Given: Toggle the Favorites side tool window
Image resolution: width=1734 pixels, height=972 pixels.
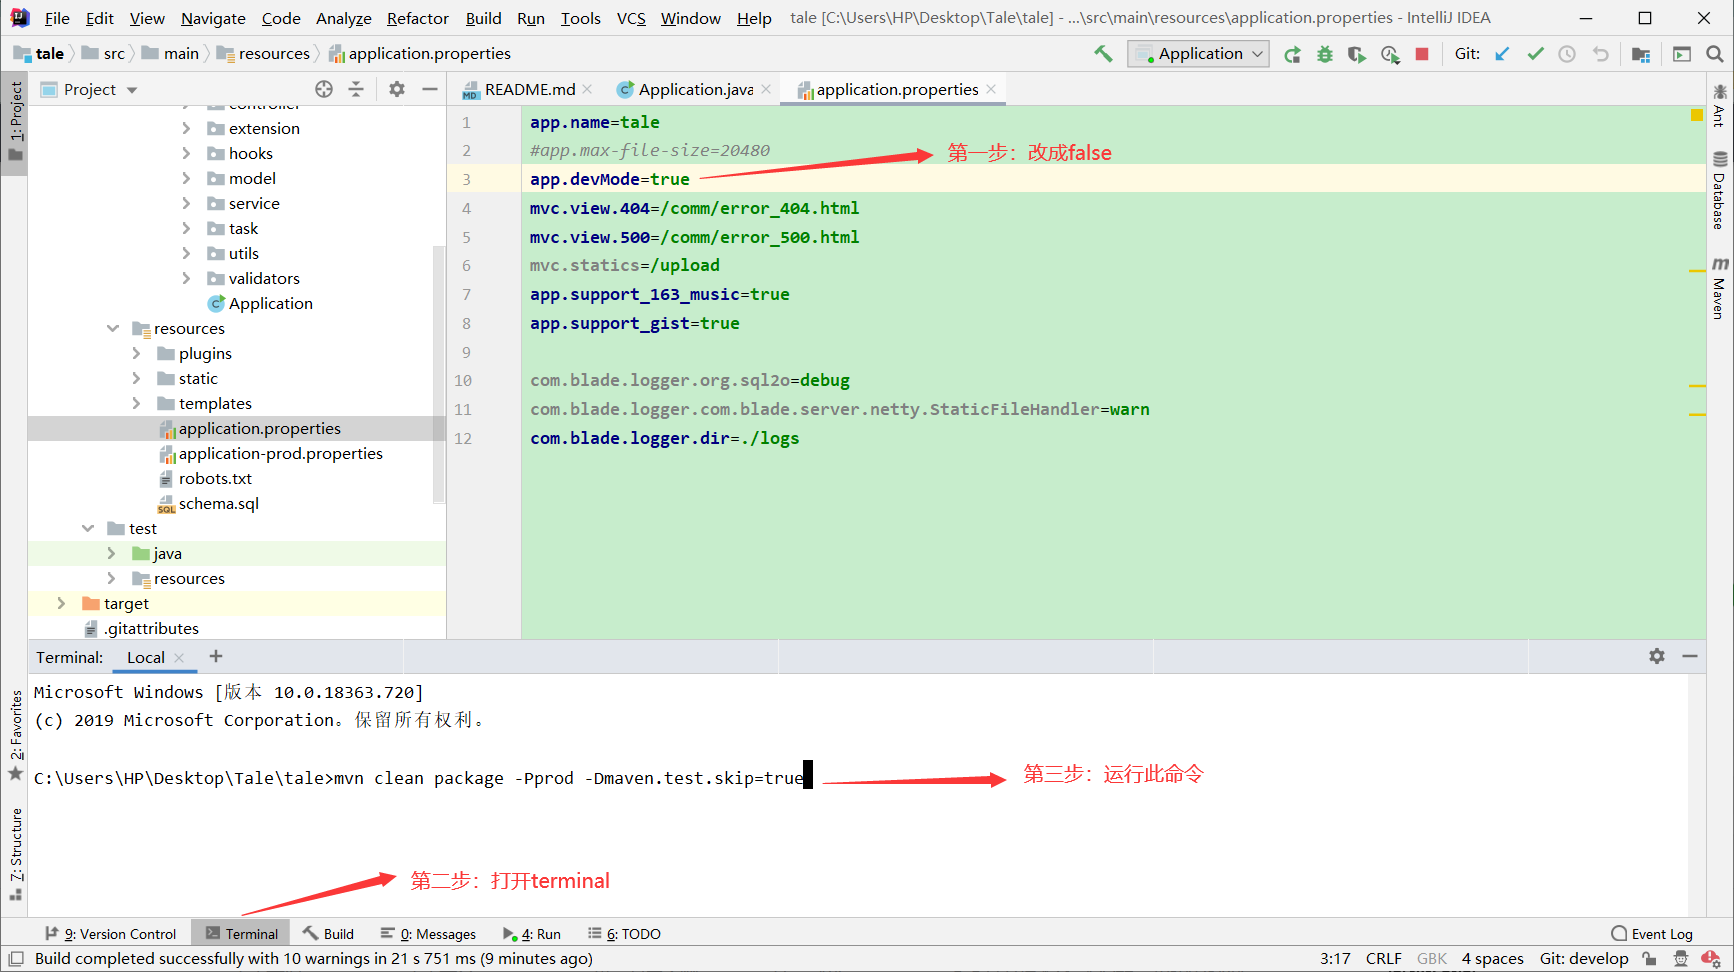Looking at the screenshot, I should coord(15,735).
